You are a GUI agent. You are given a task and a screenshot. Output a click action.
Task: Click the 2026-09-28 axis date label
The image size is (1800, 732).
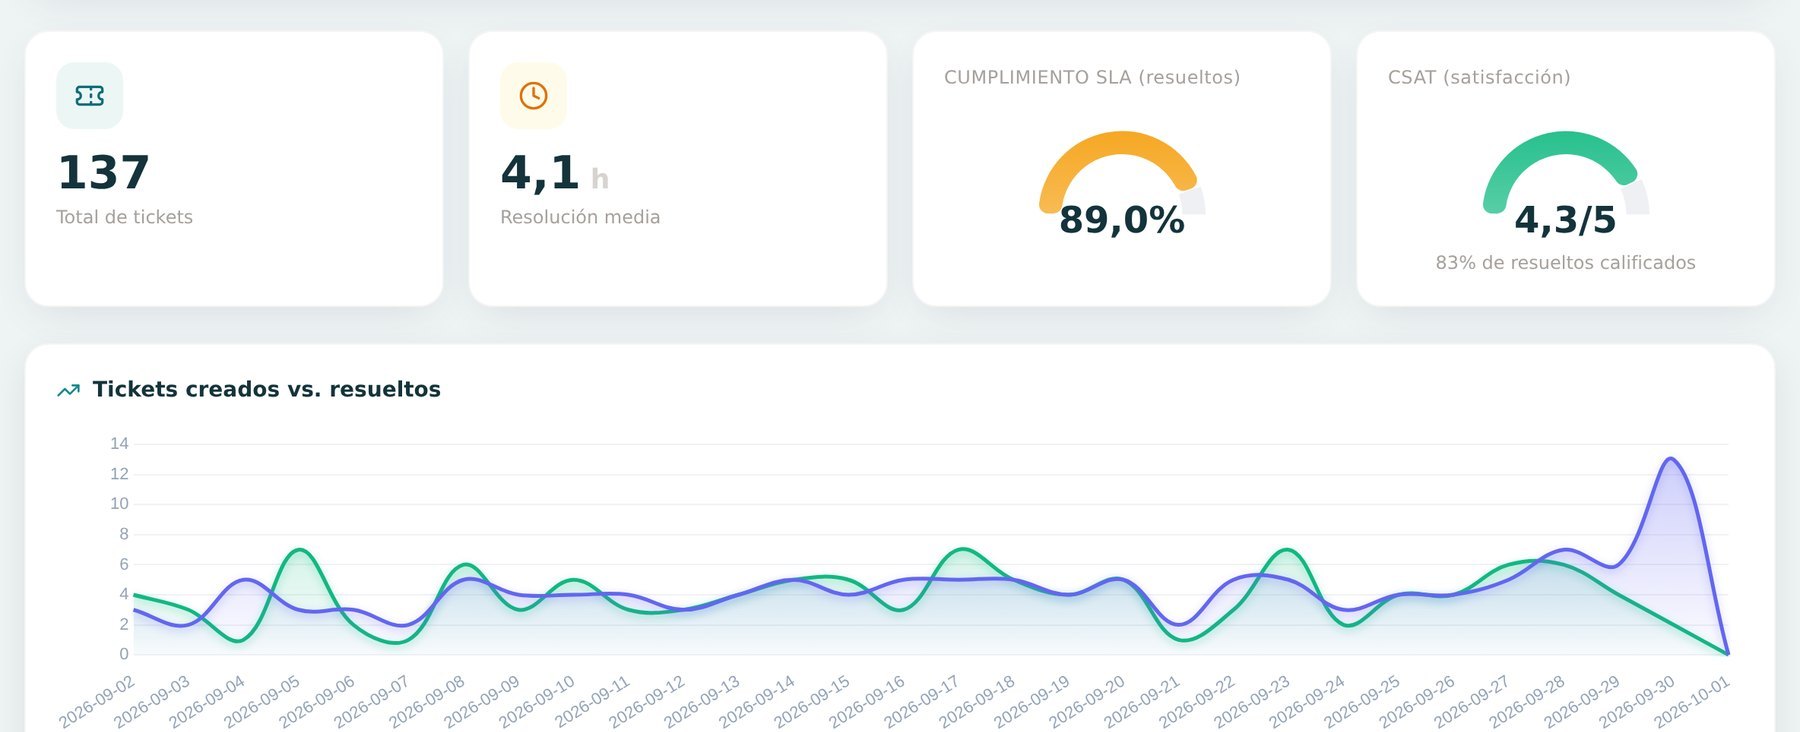[x=1528, y=701]
